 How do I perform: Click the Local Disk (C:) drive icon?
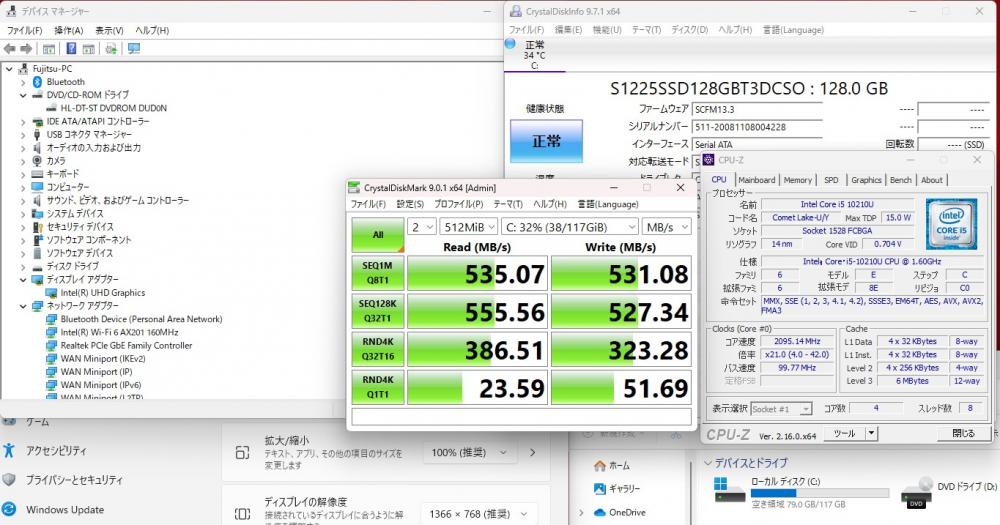coord(729,491)
